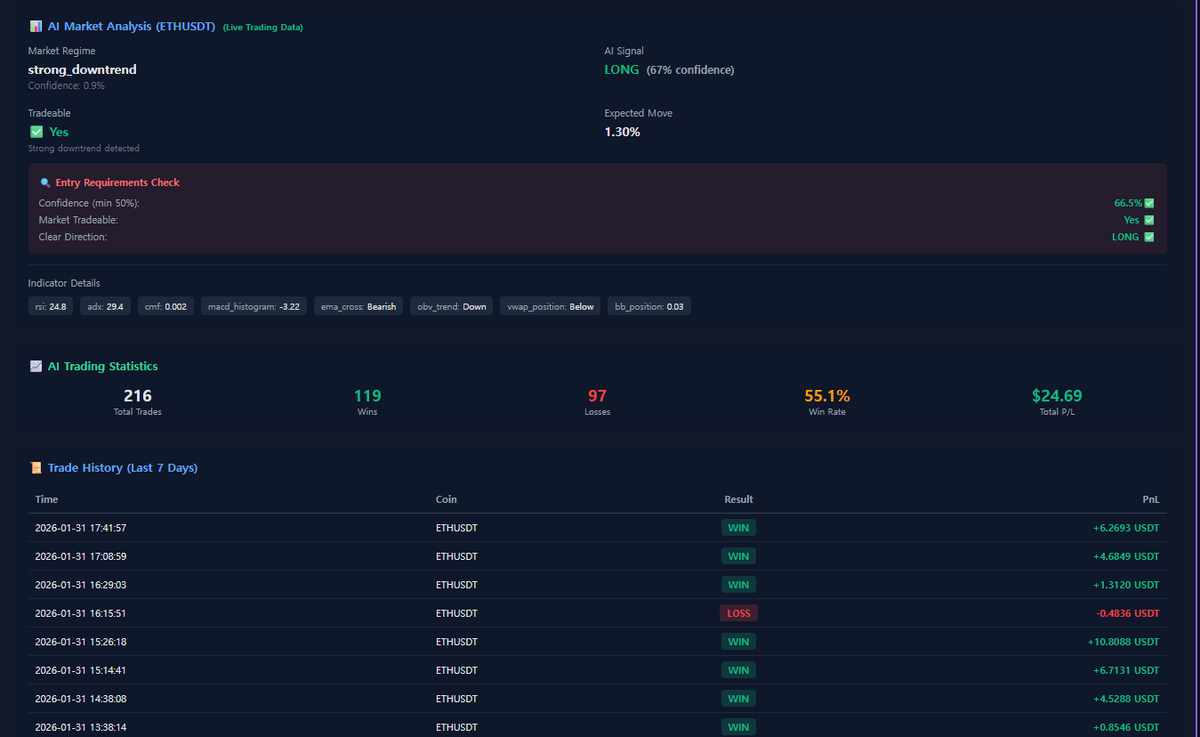
Task: Click the Trade History (Last 7 Days) heading
Action: click(123, 468)
